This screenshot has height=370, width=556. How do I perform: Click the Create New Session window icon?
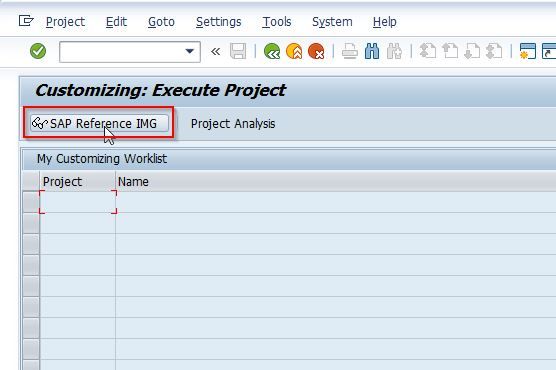[528, 51]
